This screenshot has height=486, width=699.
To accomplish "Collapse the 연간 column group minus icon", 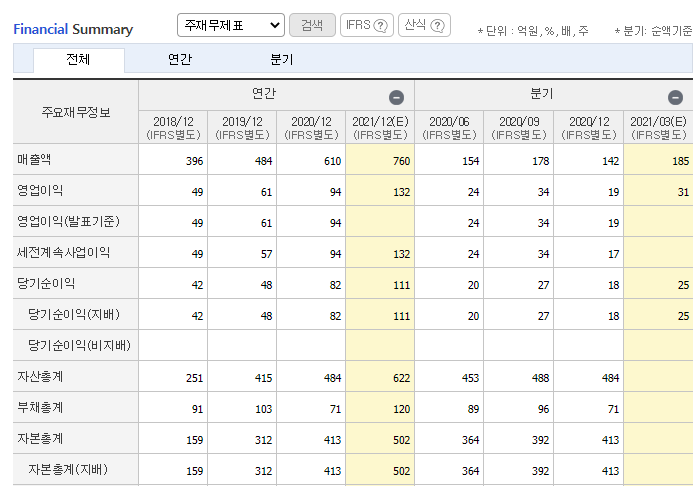I will [396, 97].
